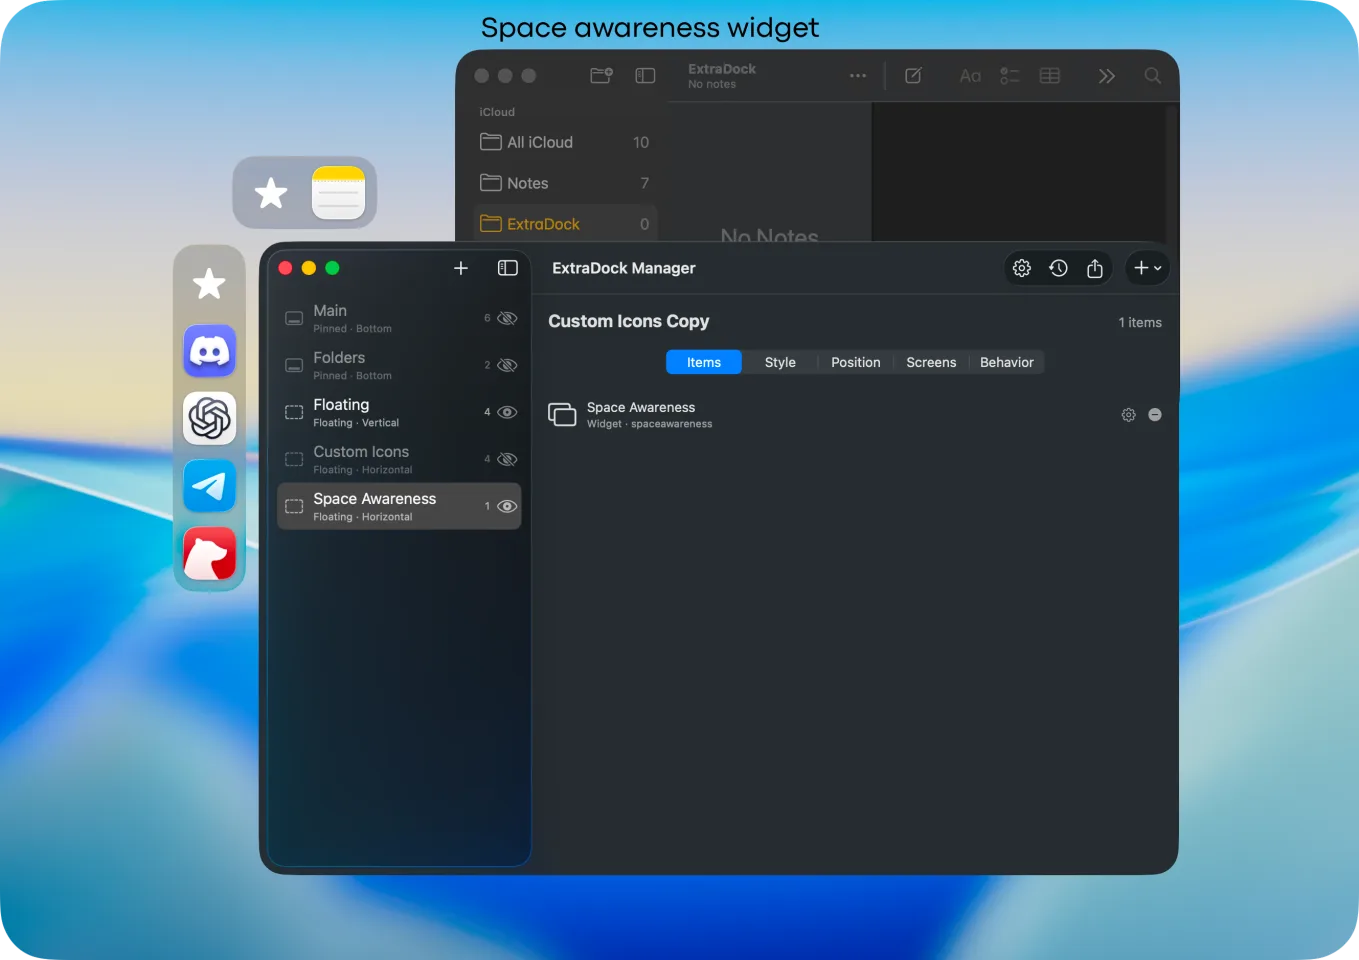Insert table in Notes window
1359x960 pixels.
coord(1050,75)
